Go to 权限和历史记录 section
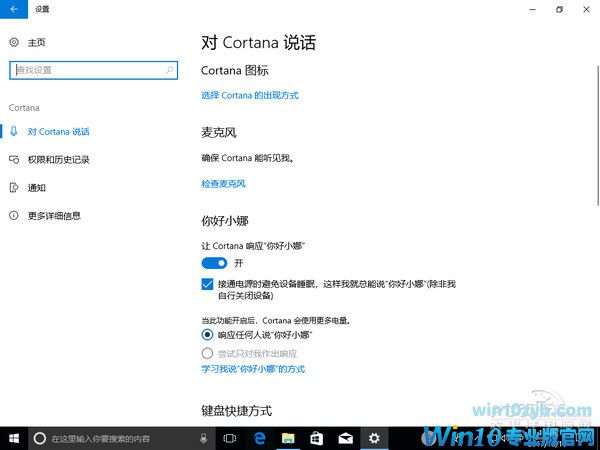 [59, 160]
